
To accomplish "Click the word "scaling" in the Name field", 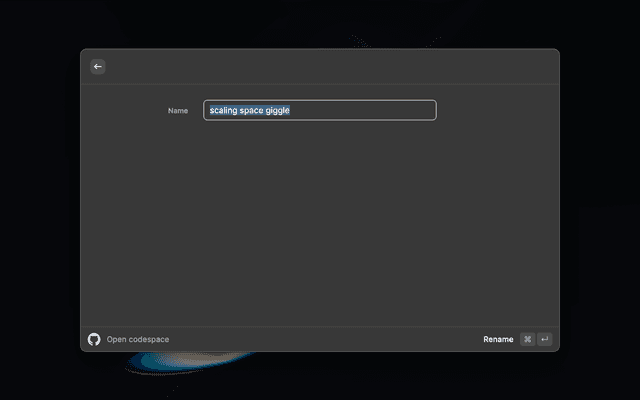I will (223, 110).
